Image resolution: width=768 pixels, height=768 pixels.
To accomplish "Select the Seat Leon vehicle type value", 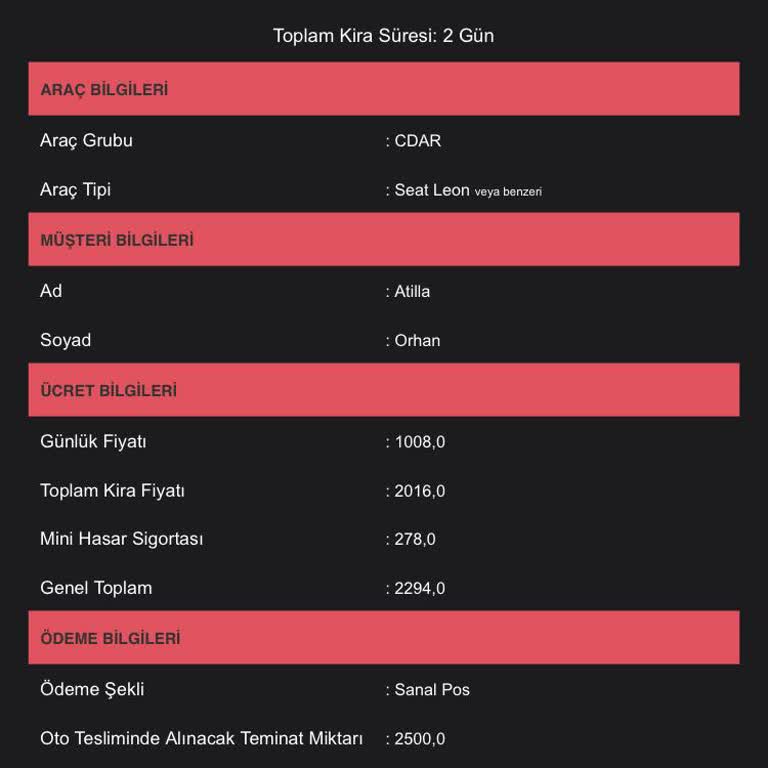I will point(432,190).
